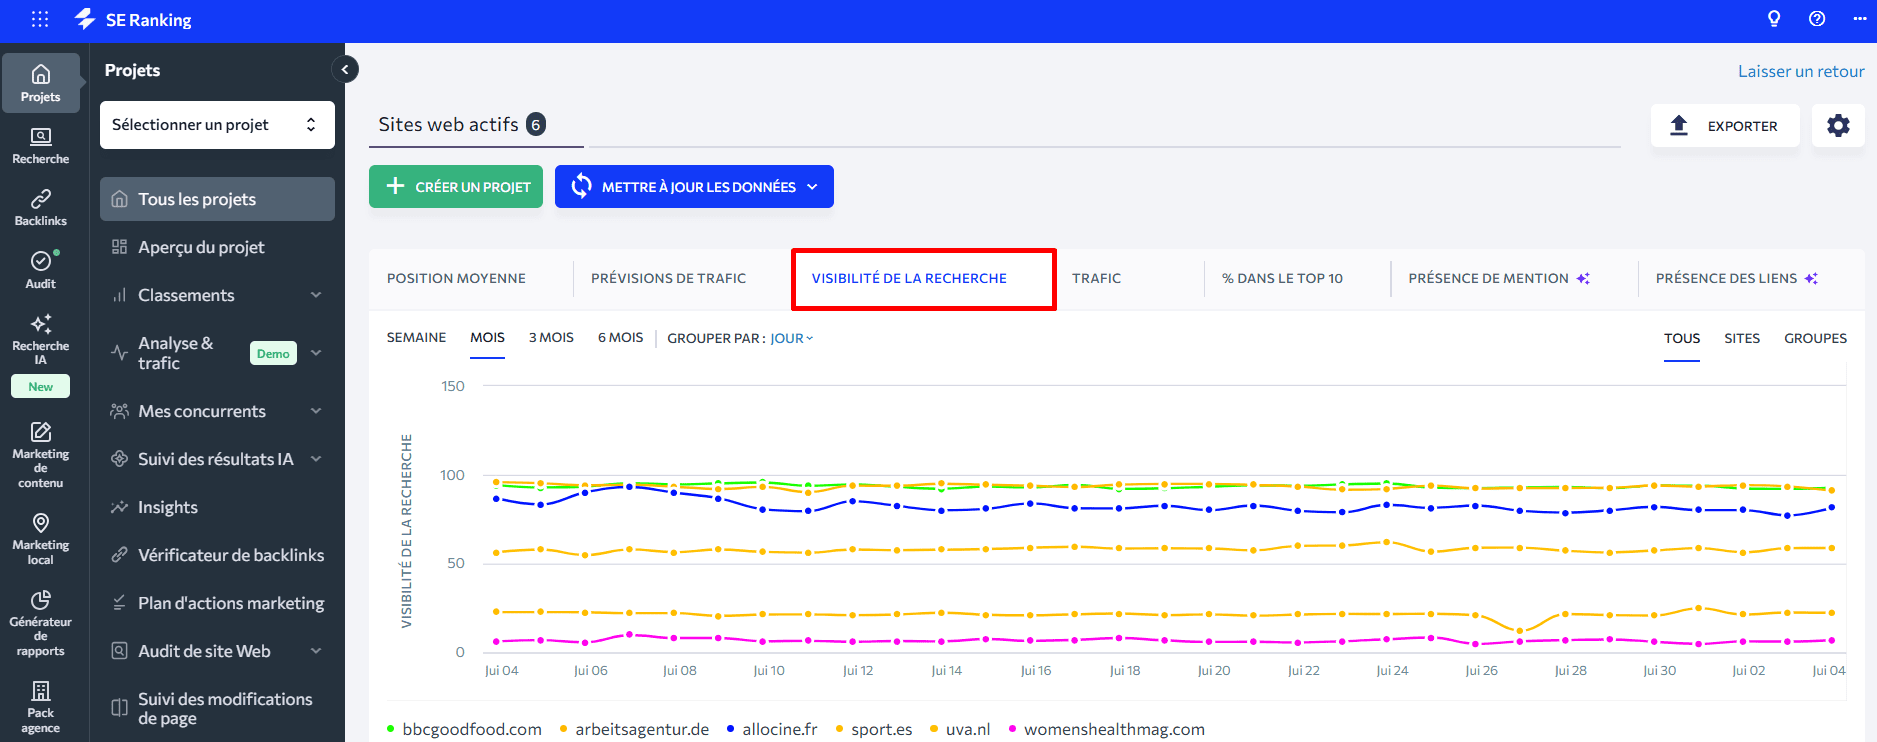This screenshot has height=742, width=1877.
Task: Switch chart view to Groupes
Action: pyautogui.click(x=1815, y=338)
